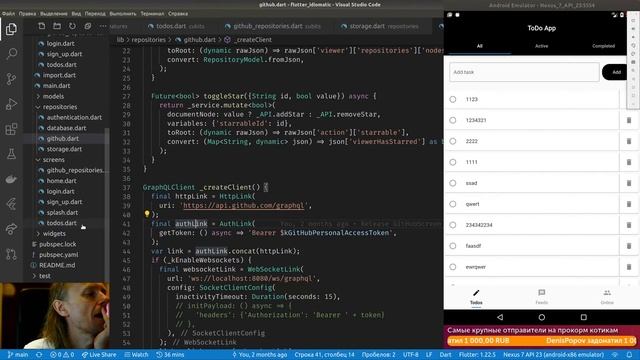Open the Explorer view in the activity bar
This screenshot has width=640, height=360.
(11, 29)
